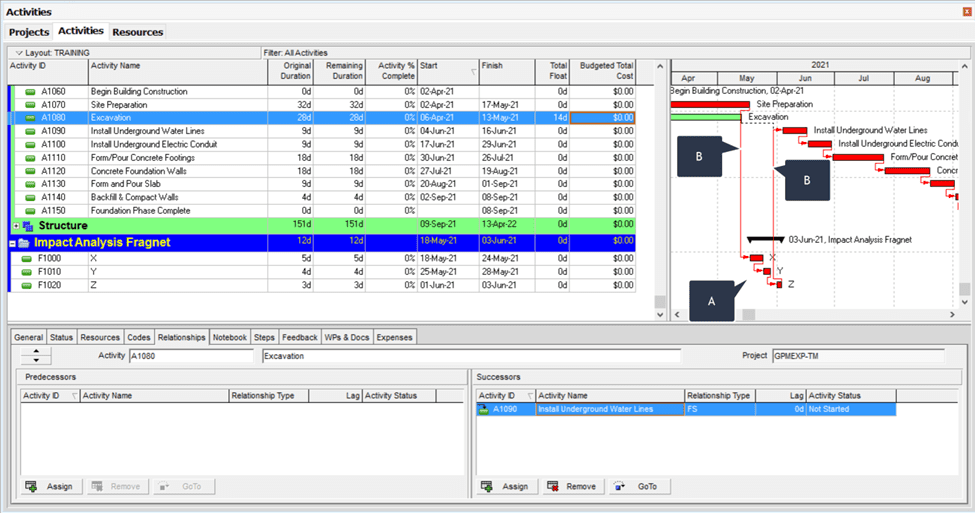
Task: Click the F1010 activity icon
Action: pyautogui.click(x=26, y=272)
